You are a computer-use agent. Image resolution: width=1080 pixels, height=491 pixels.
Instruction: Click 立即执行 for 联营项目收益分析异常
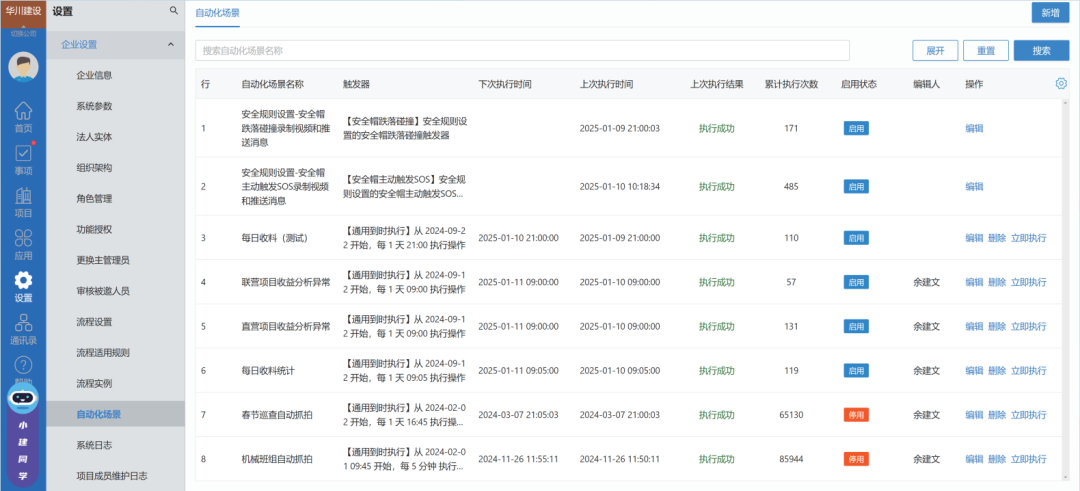(x=1028, y=282)
